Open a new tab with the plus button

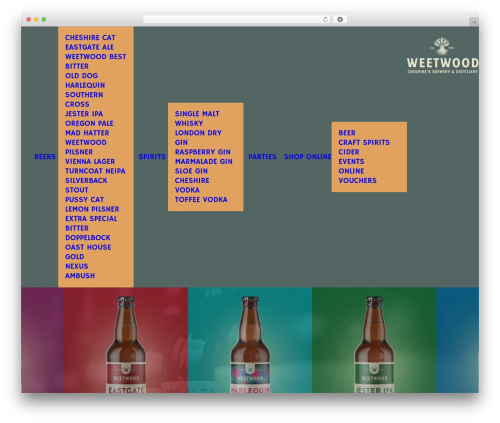[474, 22]
